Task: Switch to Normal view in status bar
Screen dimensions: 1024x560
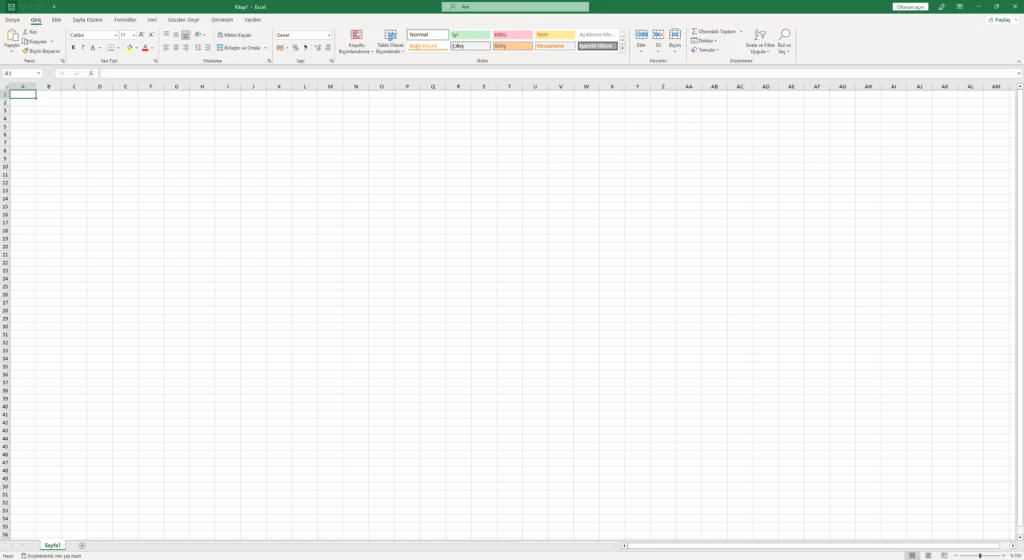Action: click(912, 555)
